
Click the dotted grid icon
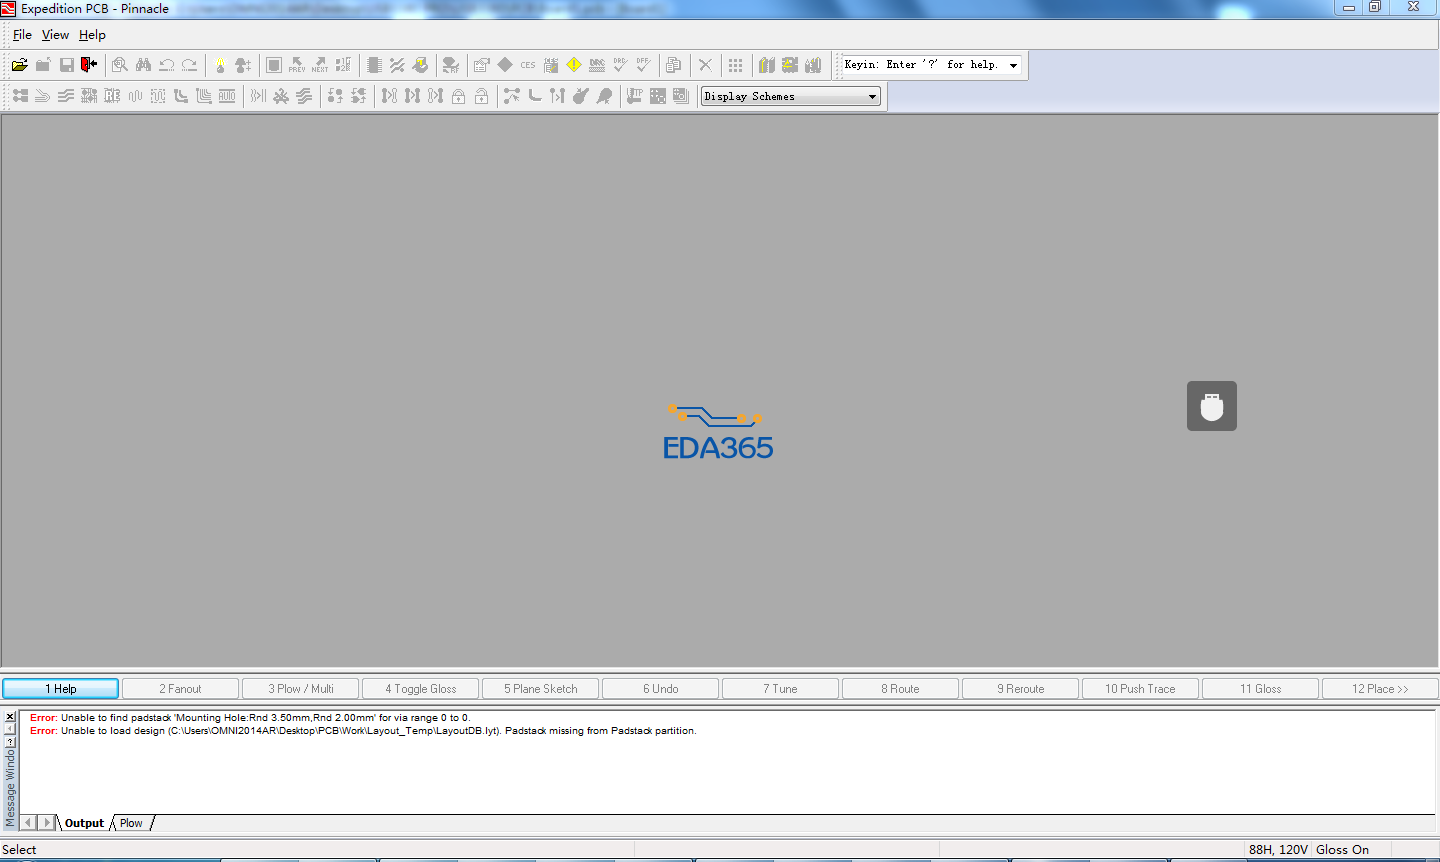point(736,65)
